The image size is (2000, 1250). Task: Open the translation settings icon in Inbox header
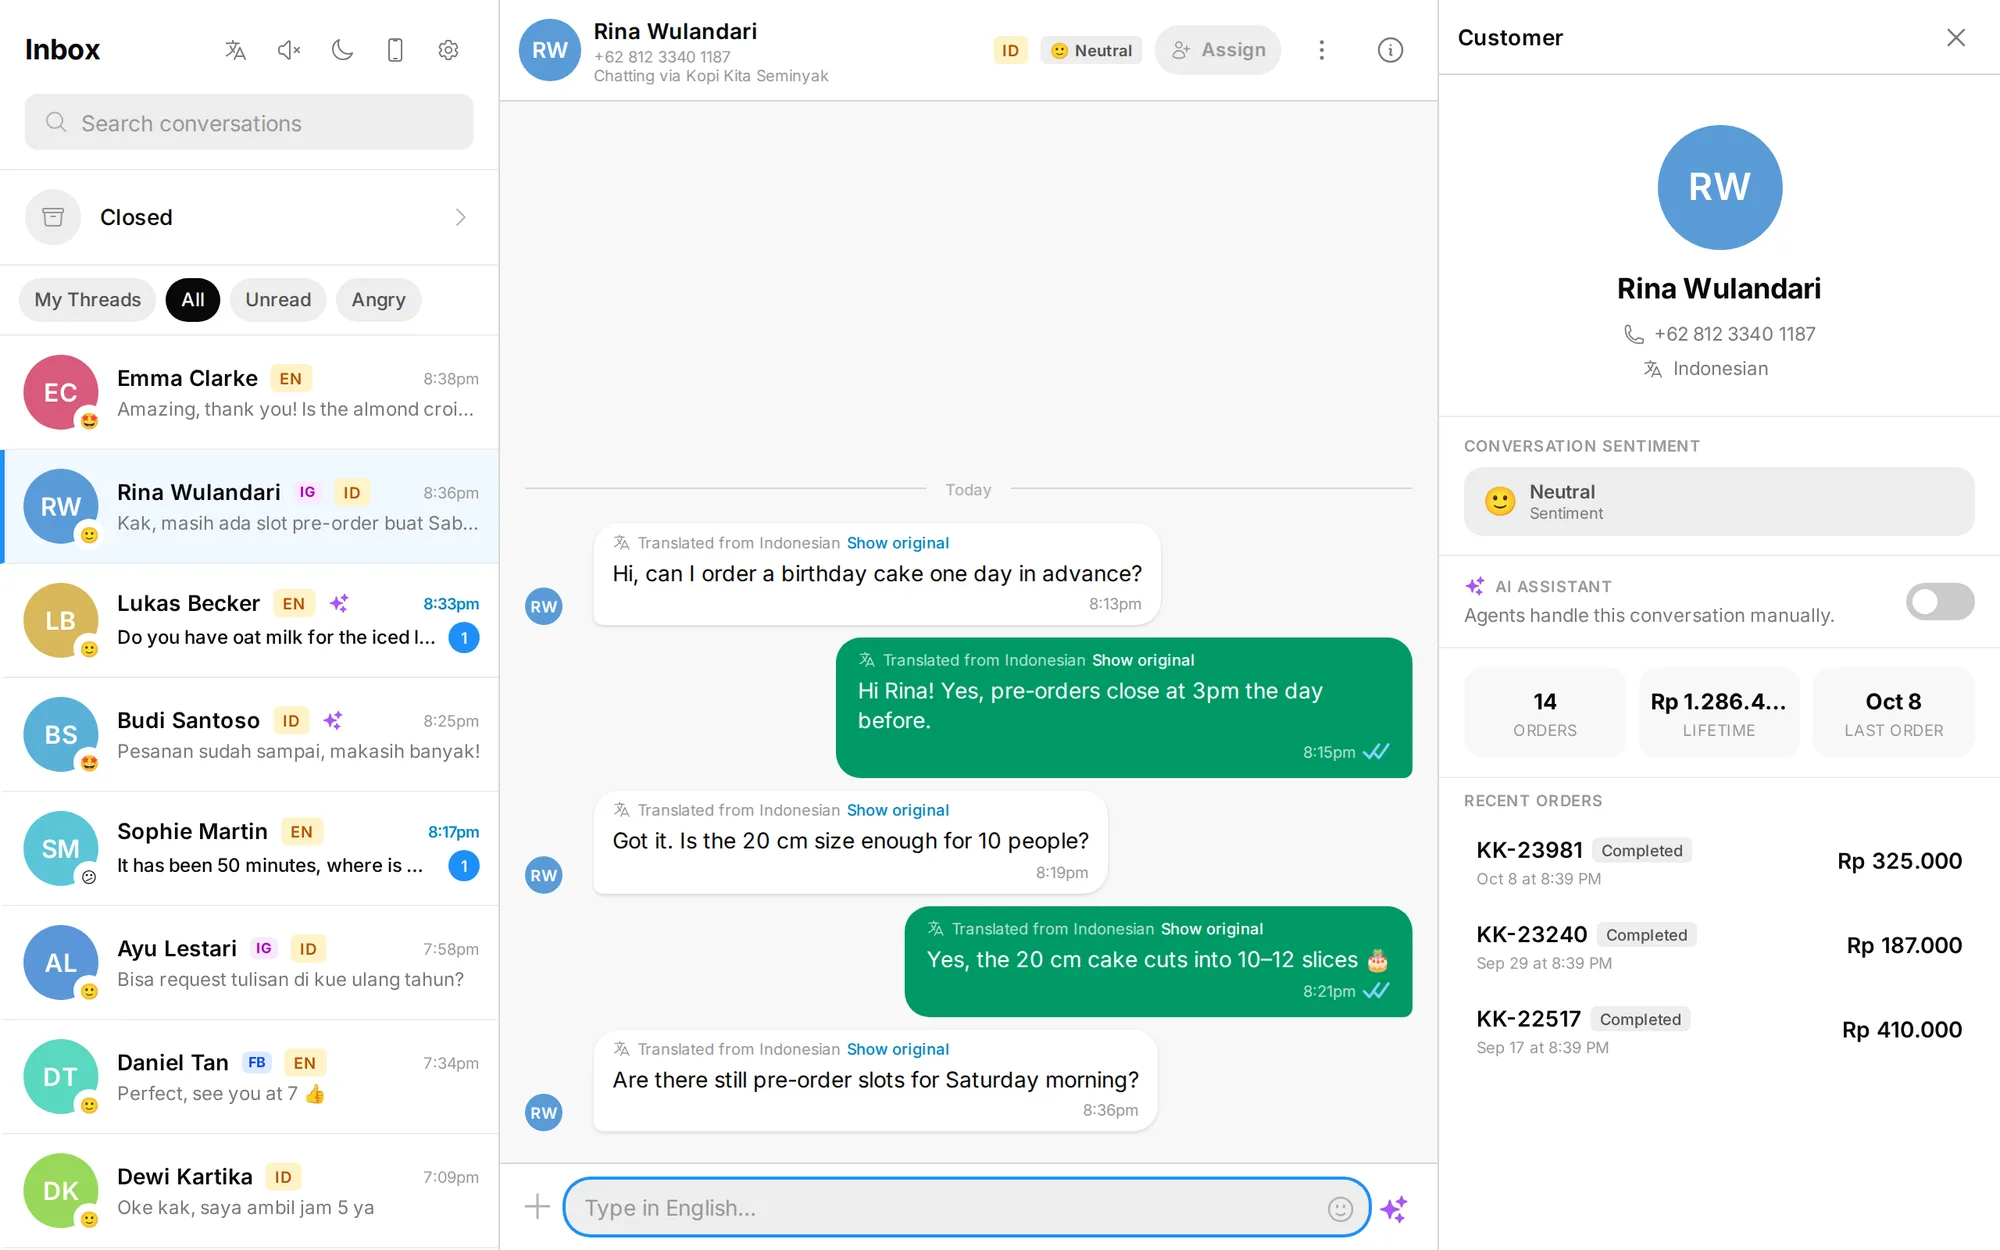236,50
